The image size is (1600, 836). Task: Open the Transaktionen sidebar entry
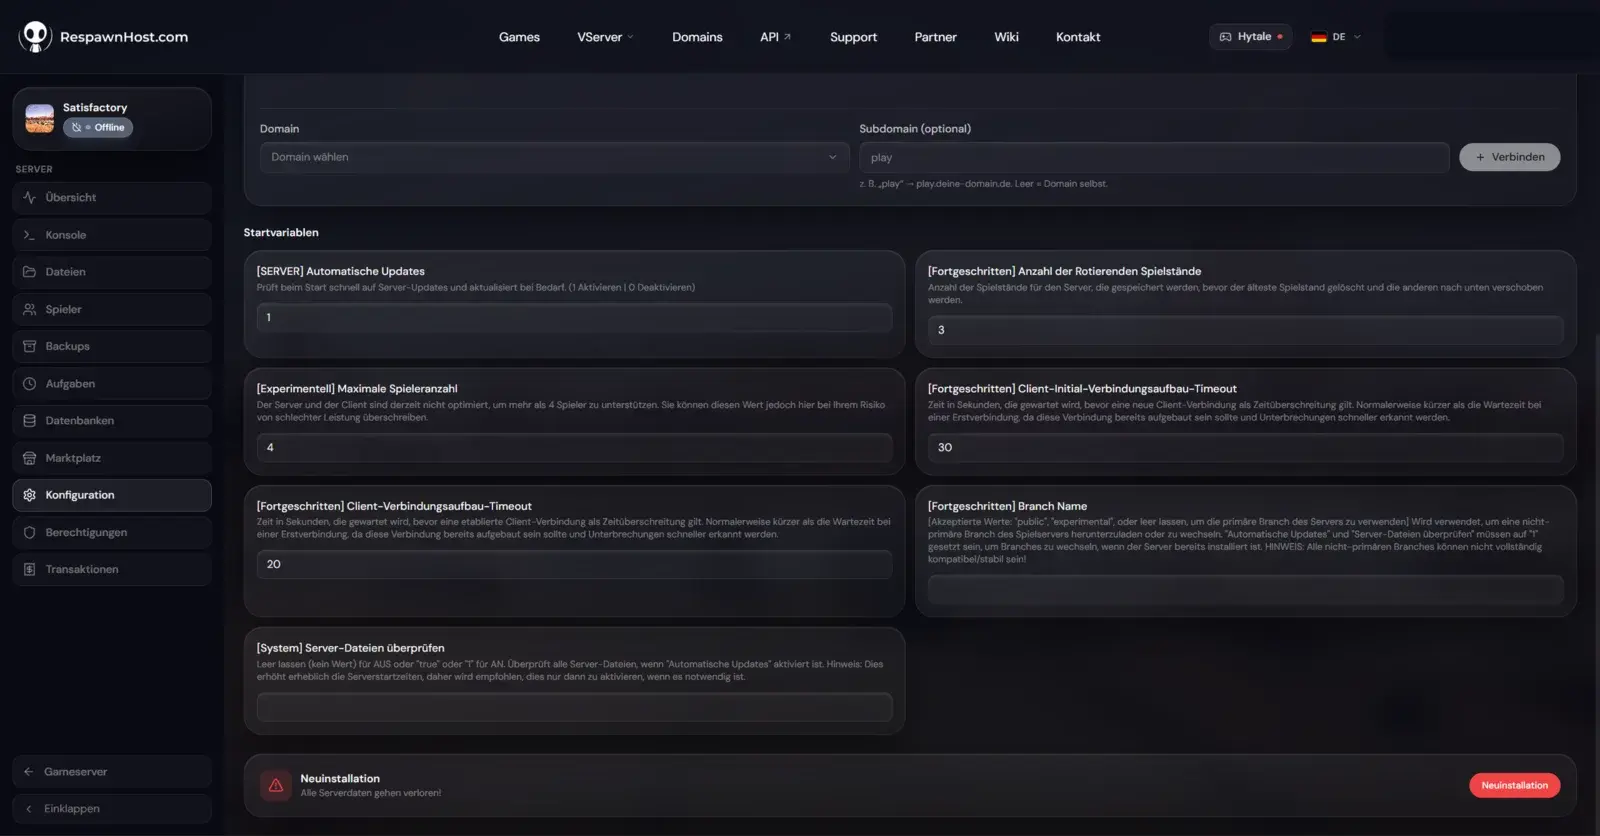(112, 569)
